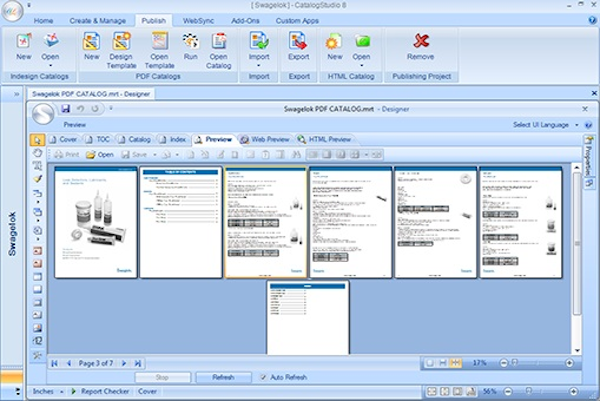Switch to the TOC designer tab
This screenshot has height=401, width=600.
tap(98, 140)
